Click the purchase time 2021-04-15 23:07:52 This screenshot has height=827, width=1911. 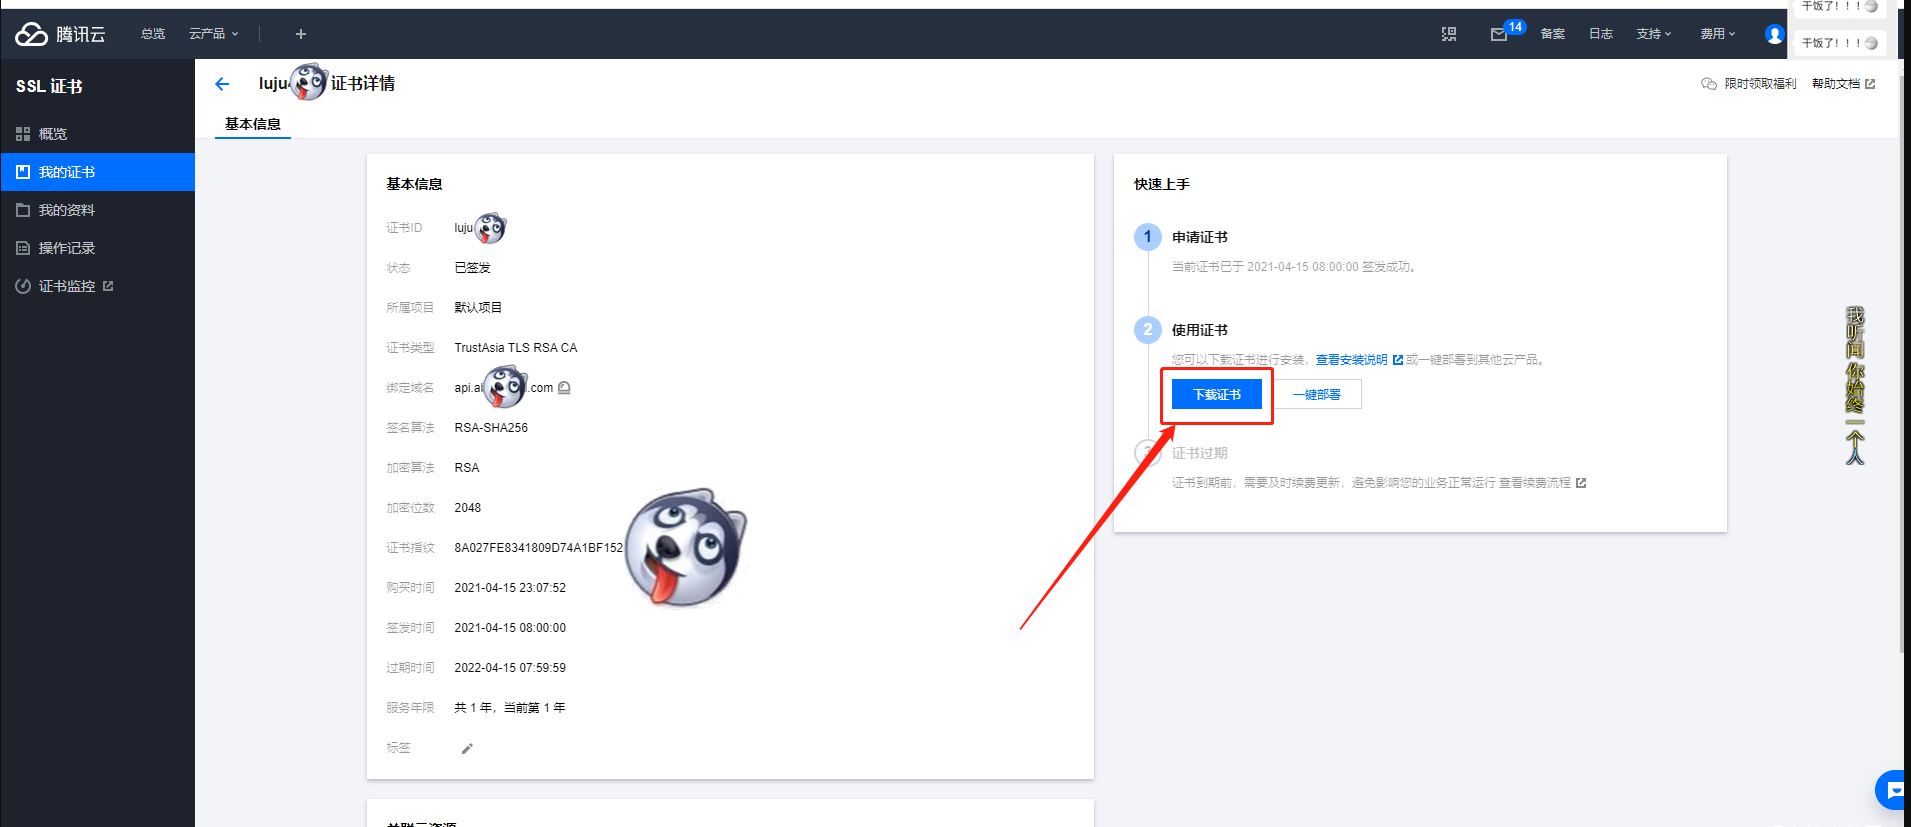click(x=510, y=588)
